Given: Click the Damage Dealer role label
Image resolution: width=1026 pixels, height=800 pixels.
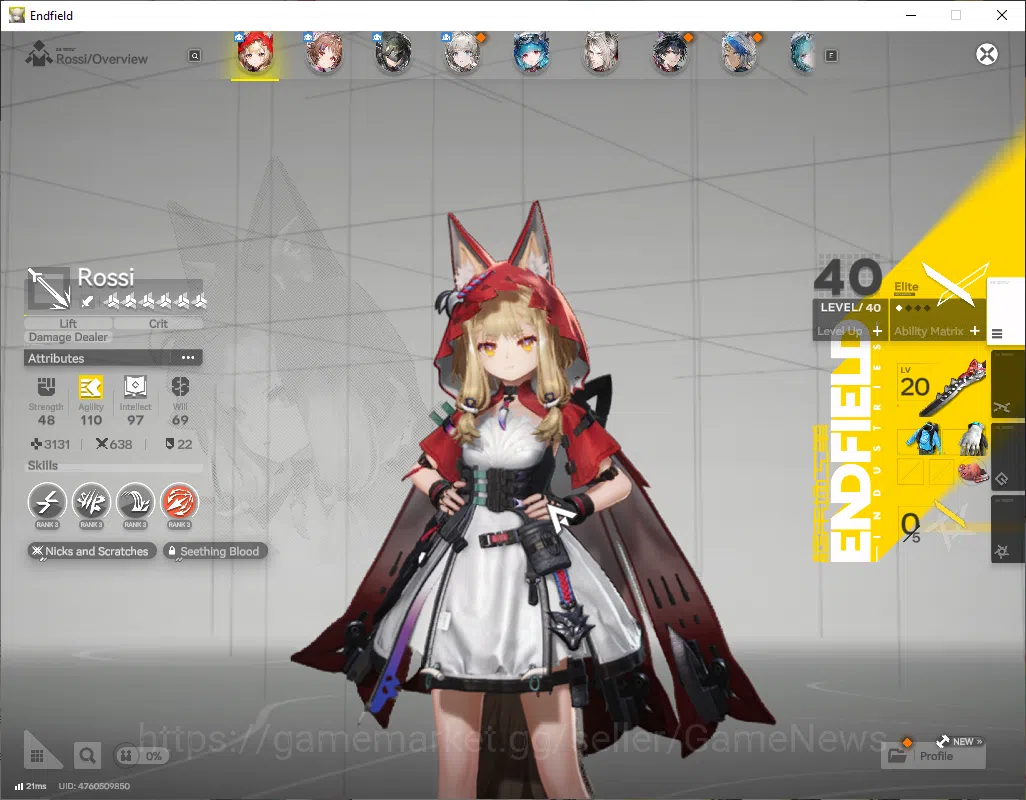Looking at the screenshot, I should coord(68,337).
